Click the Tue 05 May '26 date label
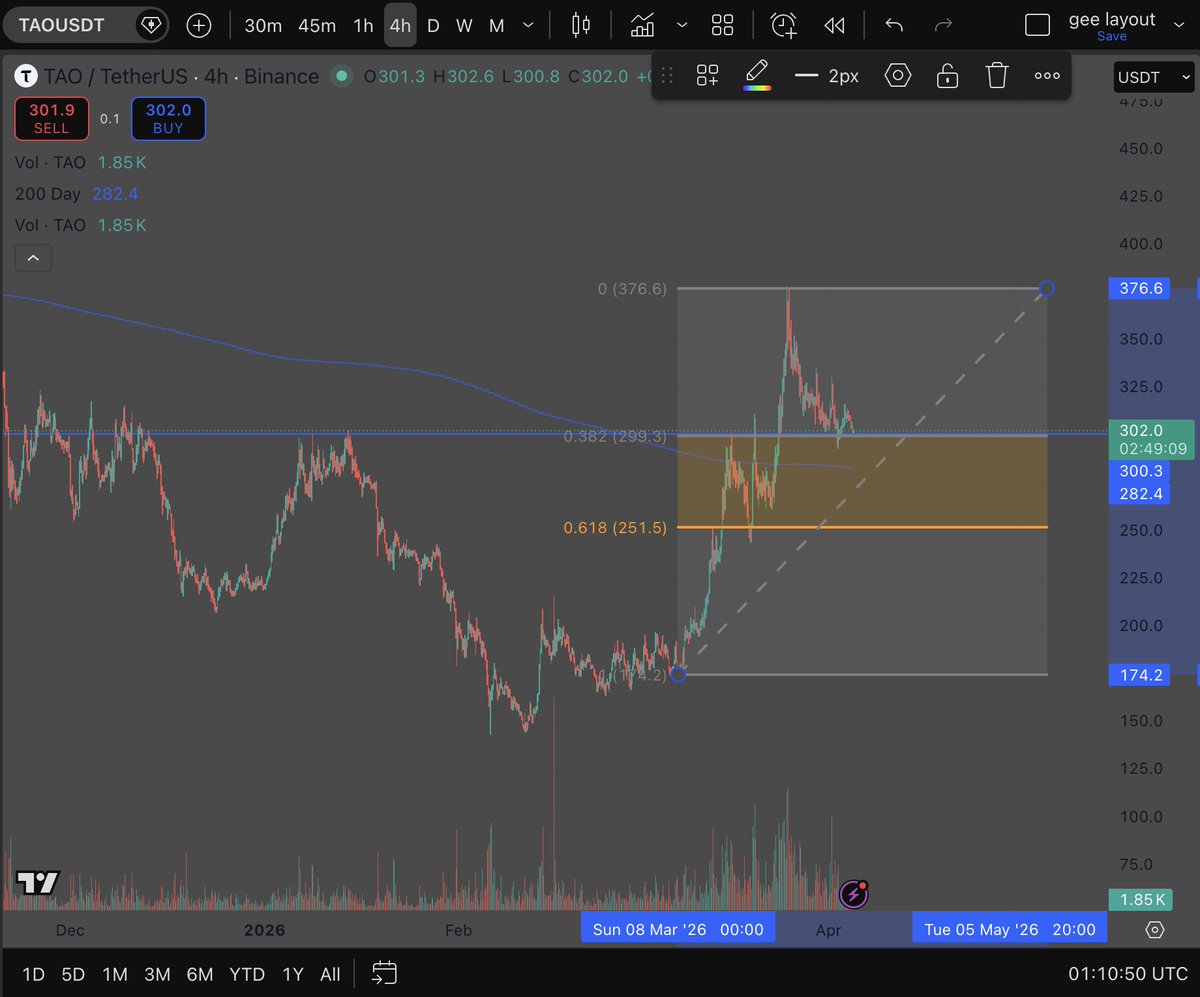This screenshot has width=1200, height=997. (1010, 930)
